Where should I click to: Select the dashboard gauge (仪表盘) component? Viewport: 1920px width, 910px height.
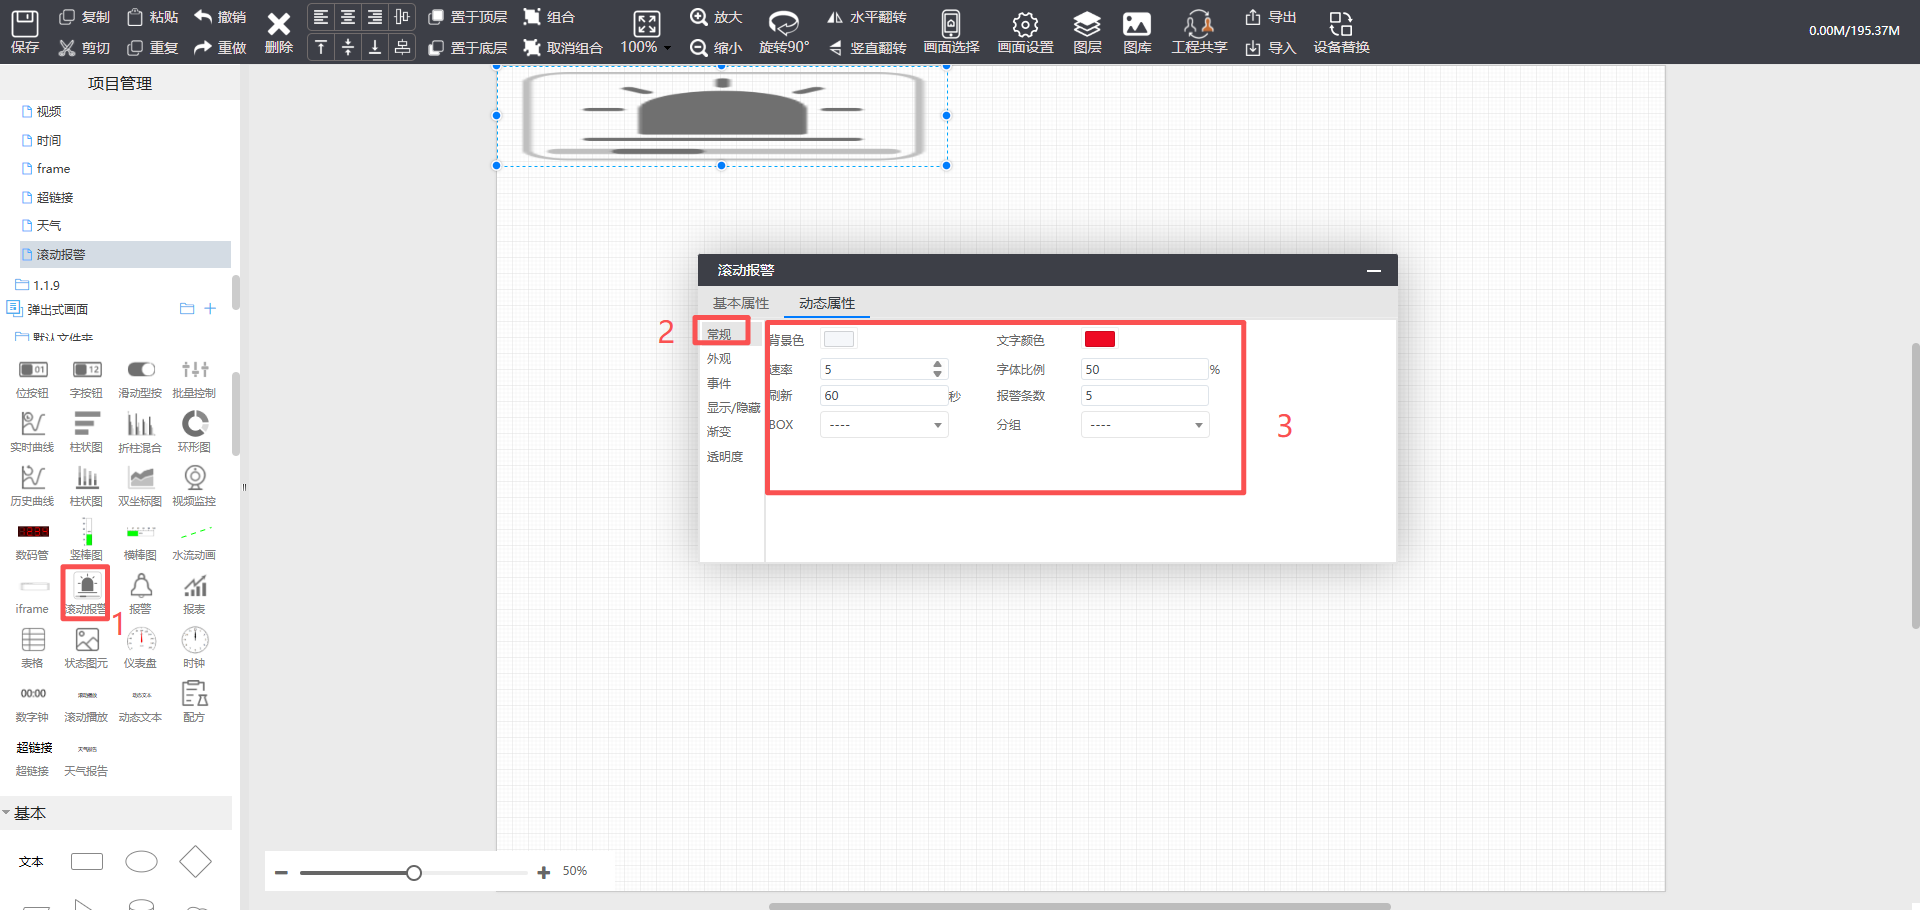(141, 647)
